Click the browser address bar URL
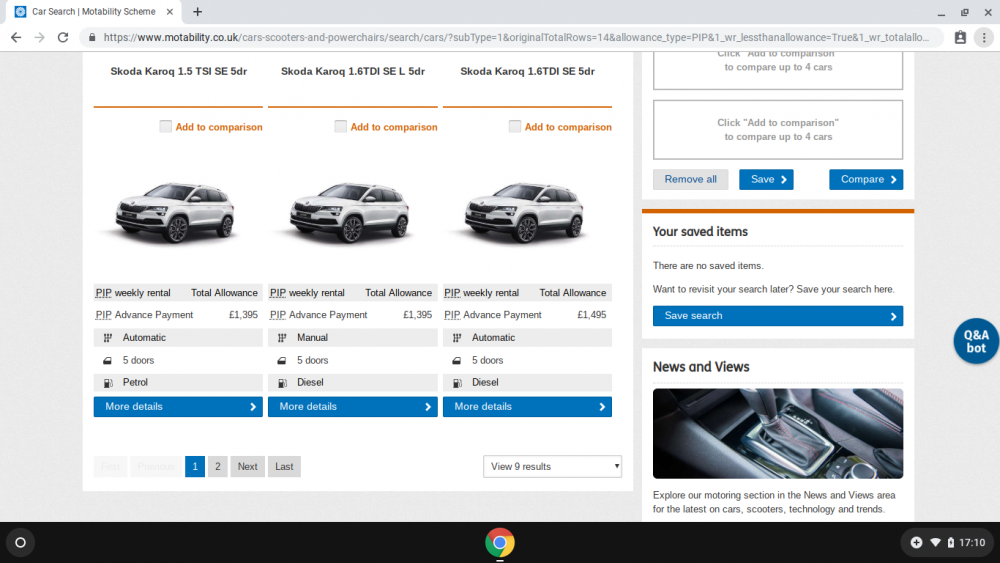The height and width of the screenshot is (563, 1000). 515,38
